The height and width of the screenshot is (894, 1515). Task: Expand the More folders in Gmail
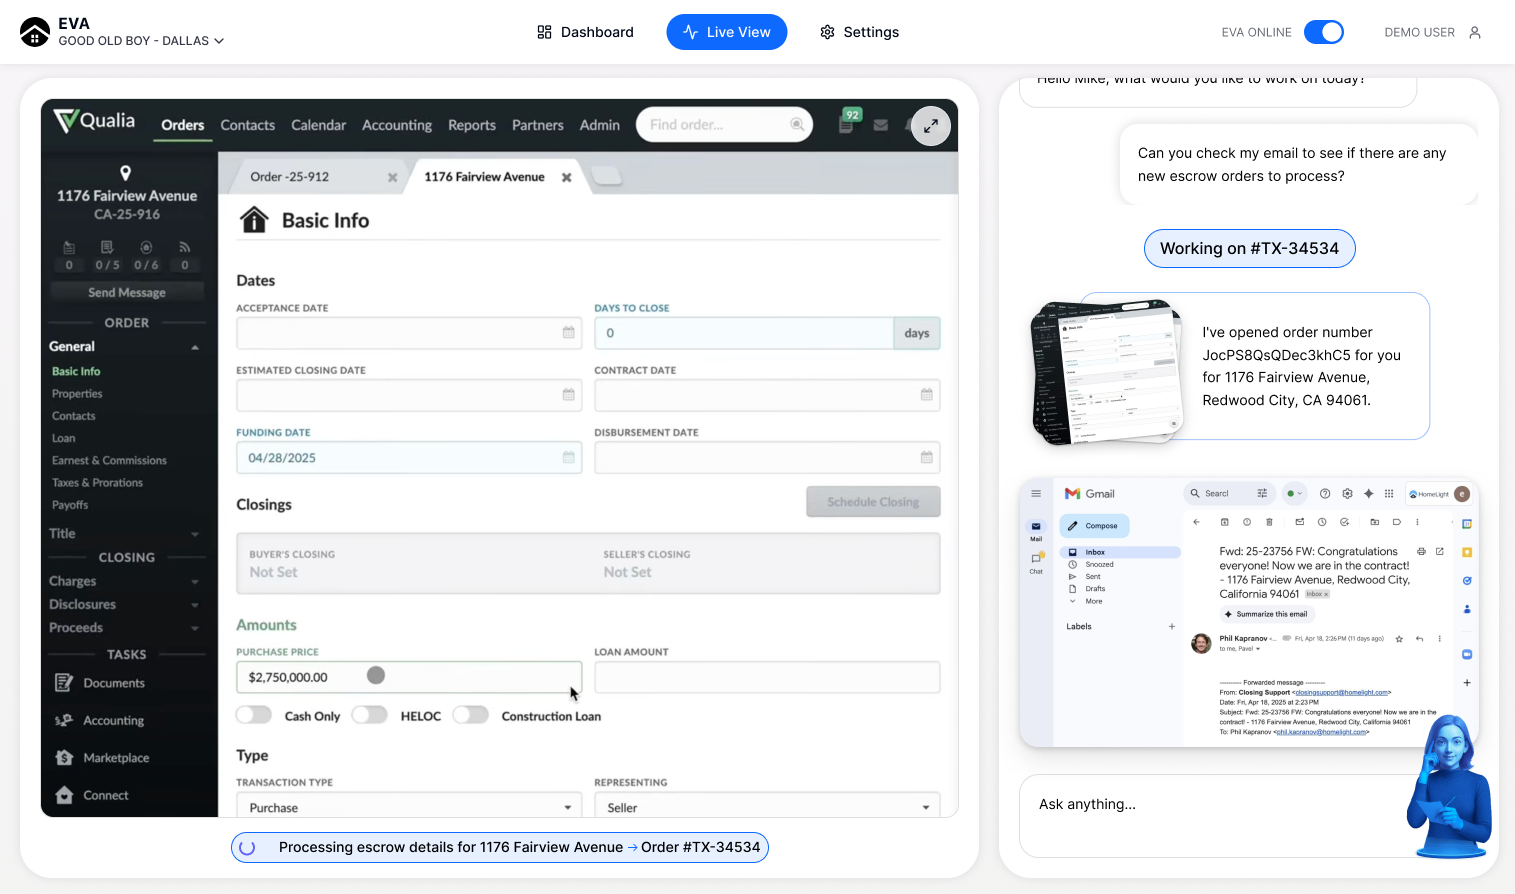point(1087,601)
